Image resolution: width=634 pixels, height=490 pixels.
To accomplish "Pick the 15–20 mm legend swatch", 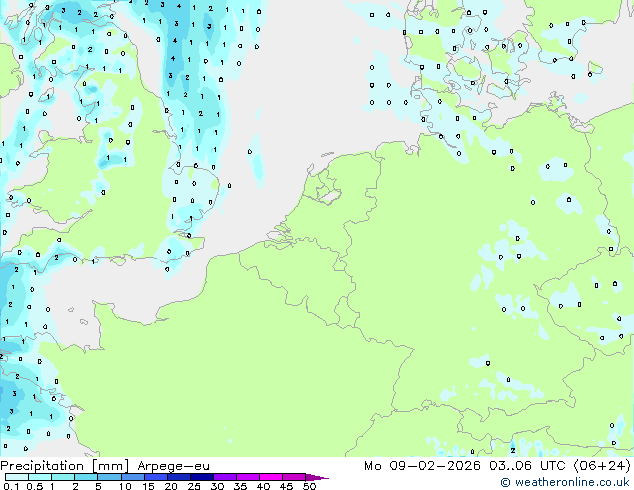I will [x=155, y=477].
